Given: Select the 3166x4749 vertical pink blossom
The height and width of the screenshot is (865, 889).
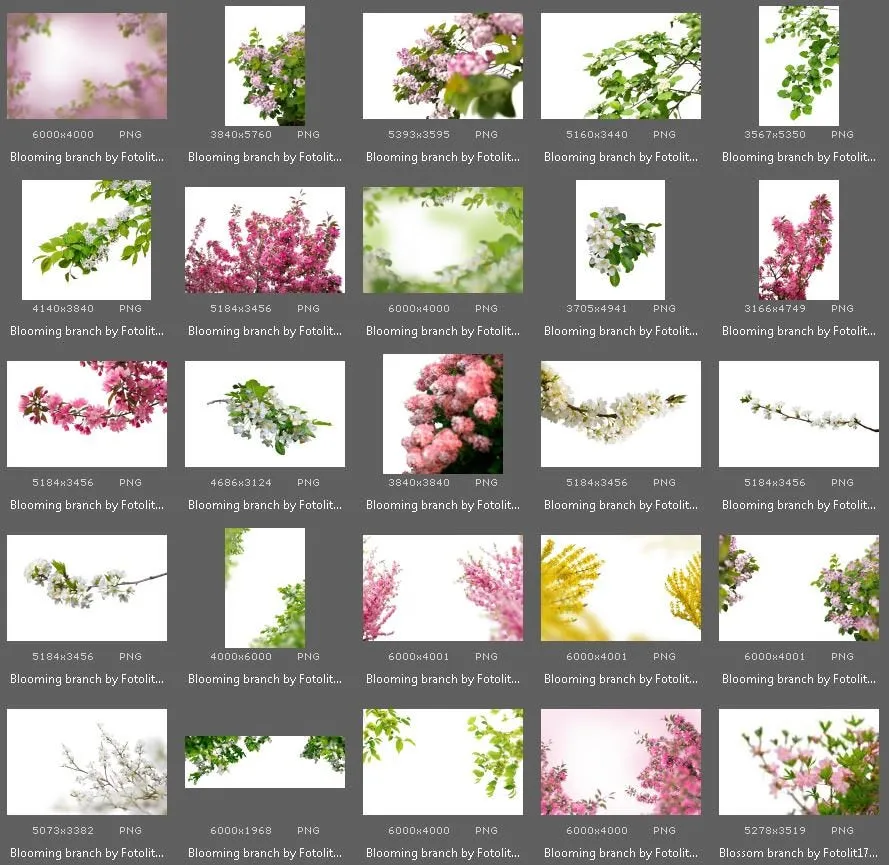Looking at the screenshot, I should (798, 240).
